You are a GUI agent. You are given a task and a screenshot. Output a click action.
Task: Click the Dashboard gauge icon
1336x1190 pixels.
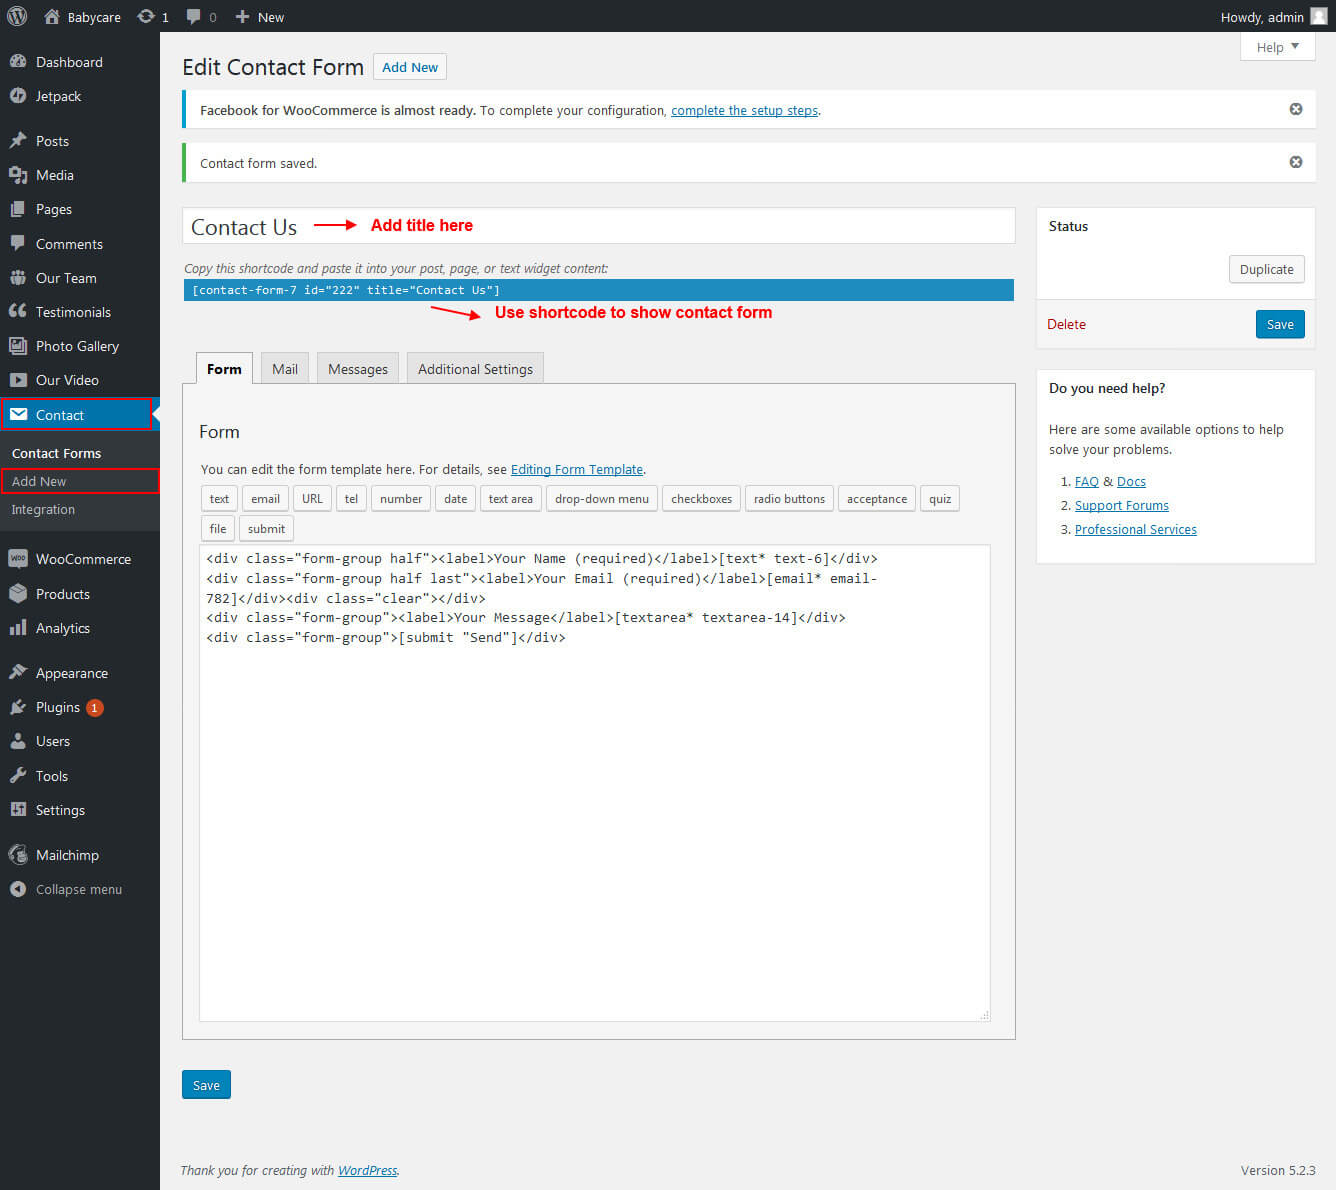18,61
